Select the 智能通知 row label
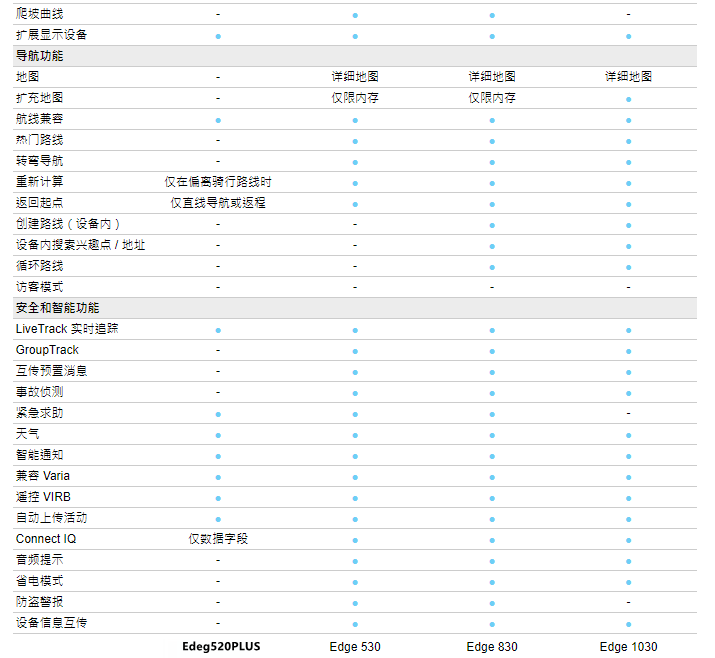715x658 pixels. [x=39, y=455]
